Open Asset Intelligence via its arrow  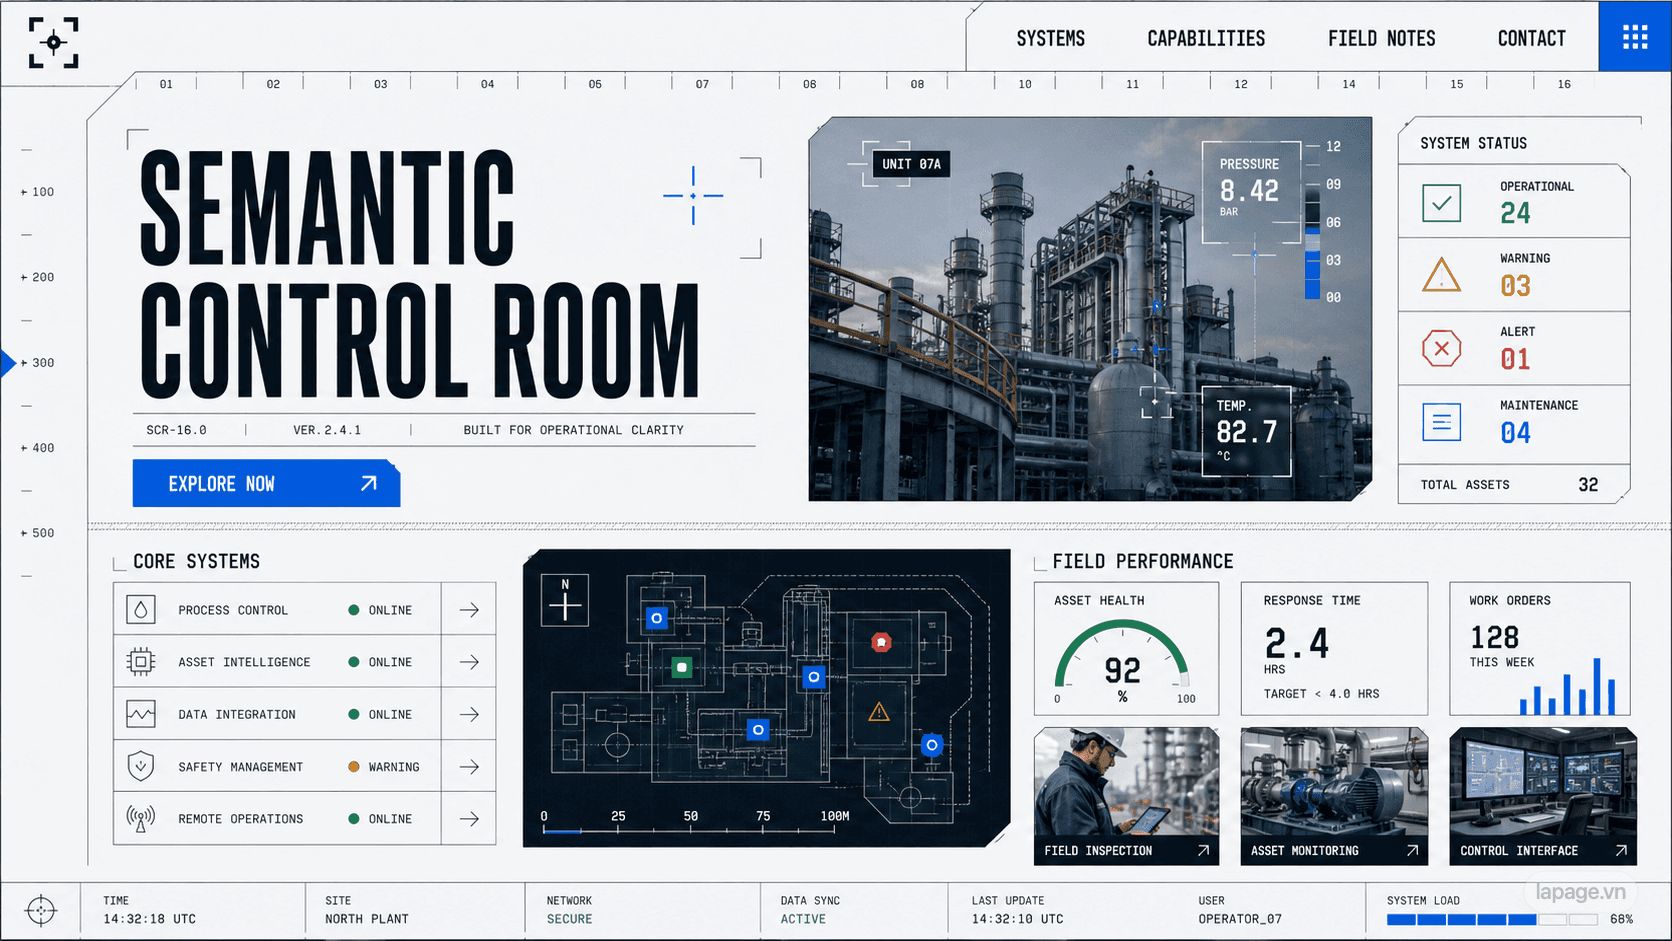(469, 662)
